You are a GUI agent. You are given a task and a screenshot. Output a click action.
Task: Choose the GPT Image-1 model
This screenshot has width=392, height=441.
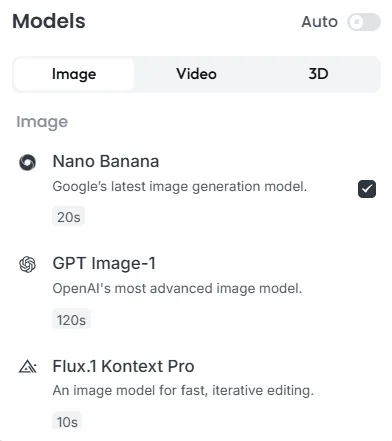tap(104, 263)
